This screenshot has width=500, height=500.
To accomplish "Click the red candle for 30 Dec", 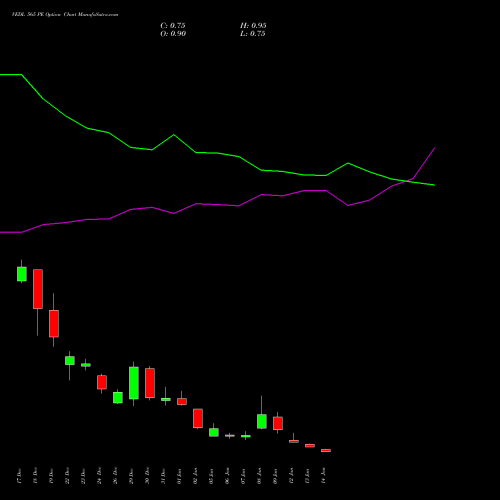I will (150, 383).
